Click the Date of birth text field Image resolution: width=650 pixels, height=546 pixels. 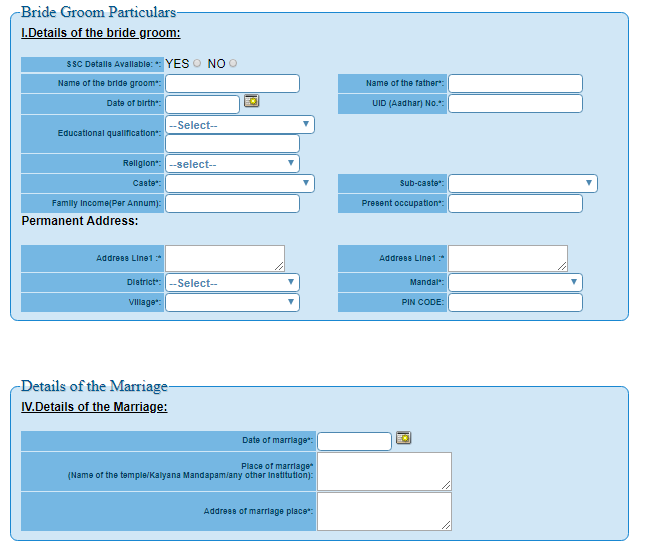202,104
